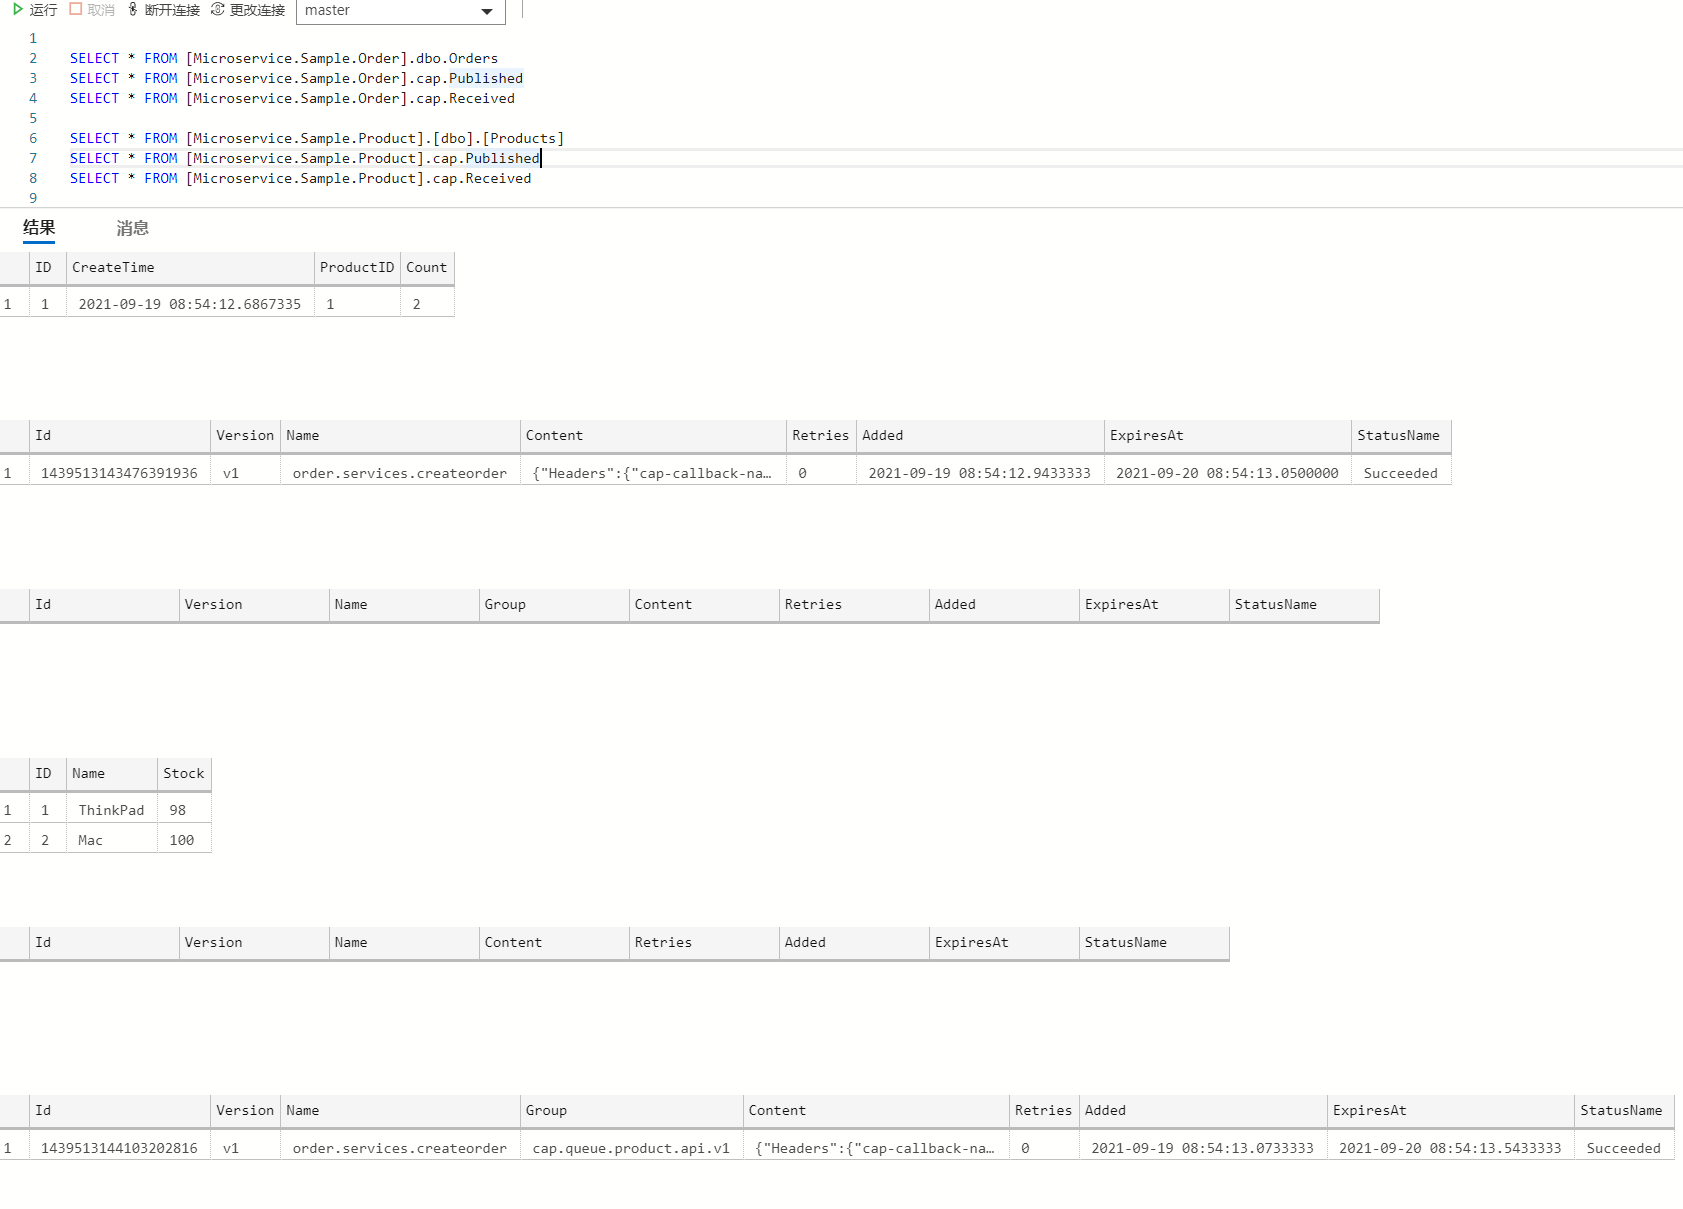The width and height of the screenshot is (1683, 1209).
Task: Click the Stock column header in Products grid
Action: click(x=183, y=774)
